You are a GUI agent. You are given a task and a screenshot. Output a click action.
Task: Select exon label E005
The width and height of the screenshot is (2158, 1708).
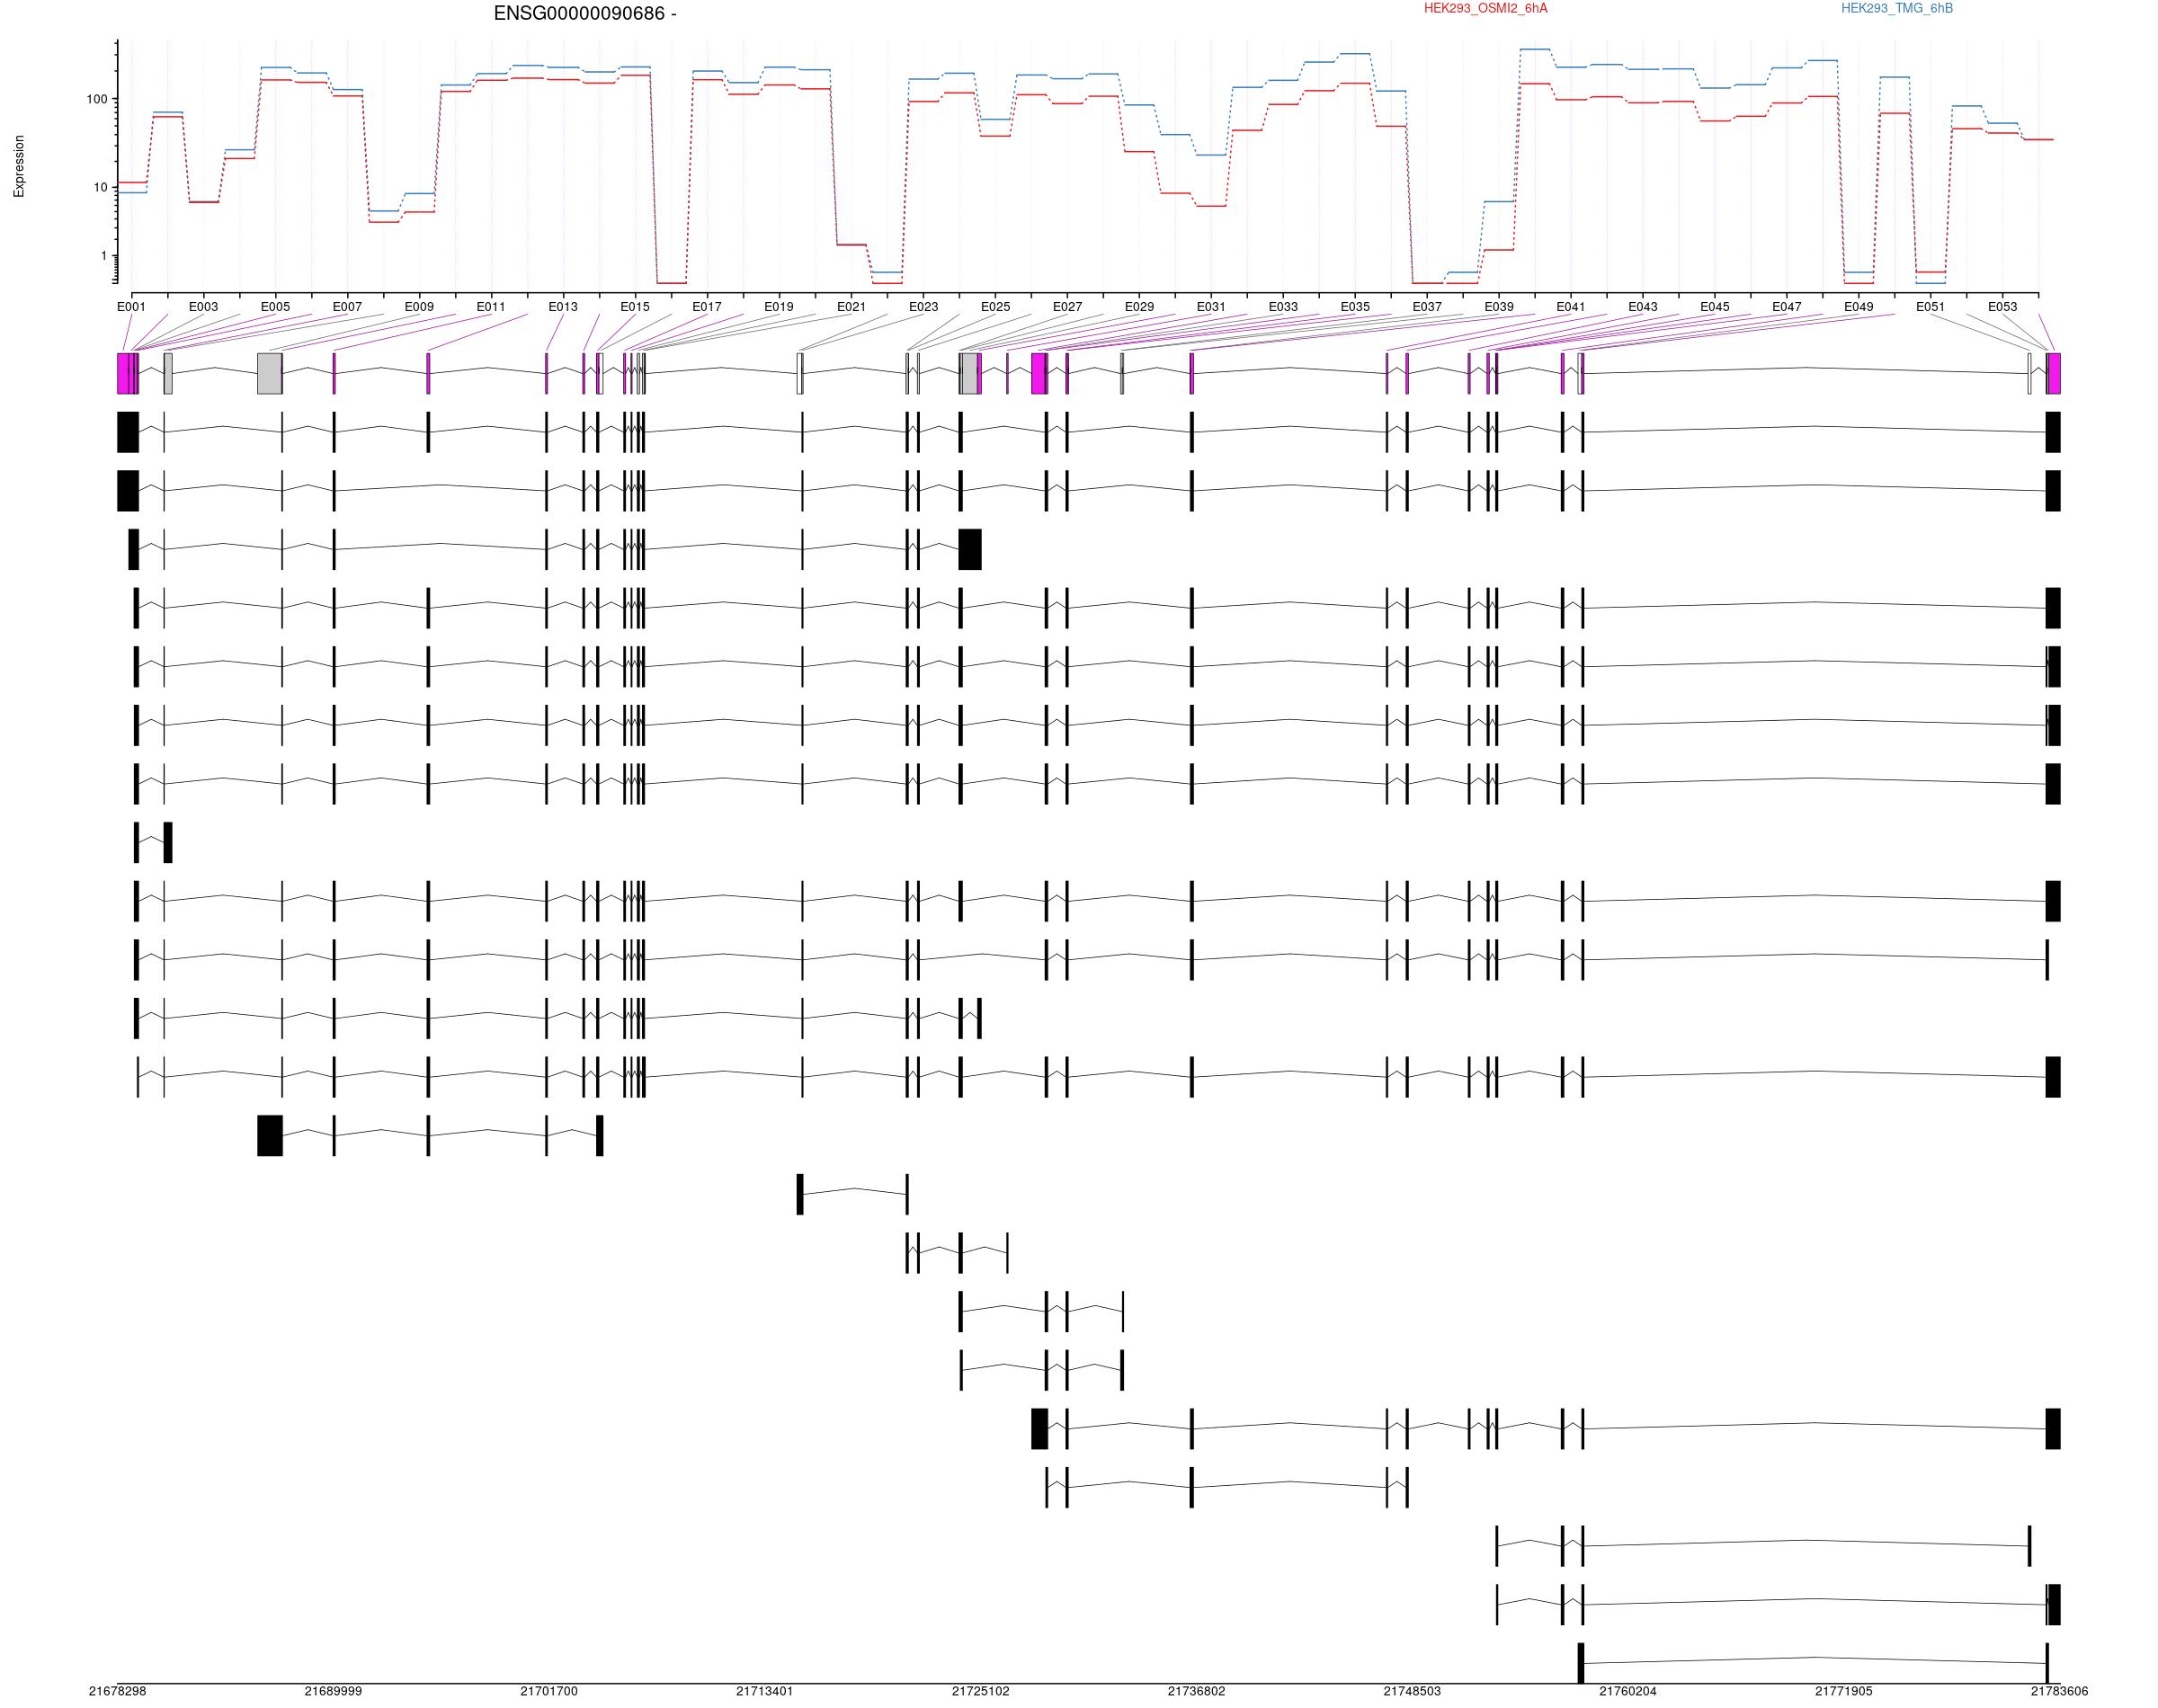click(275, 307)
